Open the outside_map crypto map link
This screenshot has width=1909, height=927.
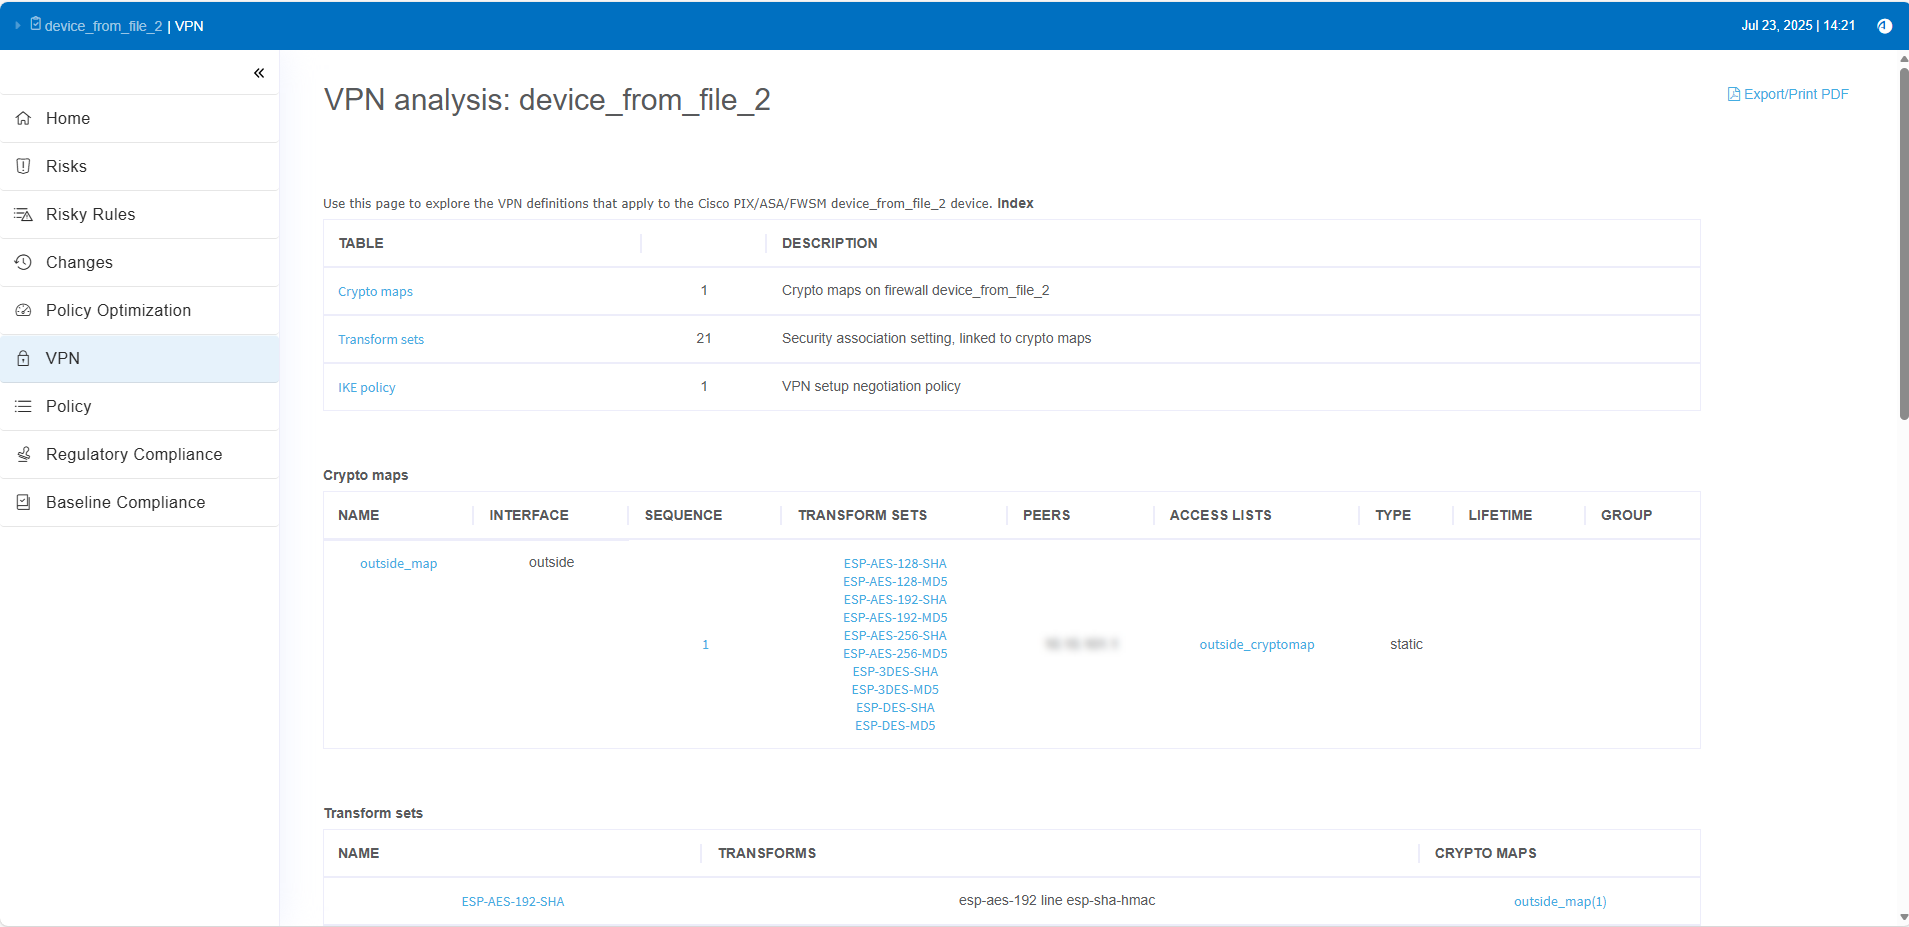point(398,564)
